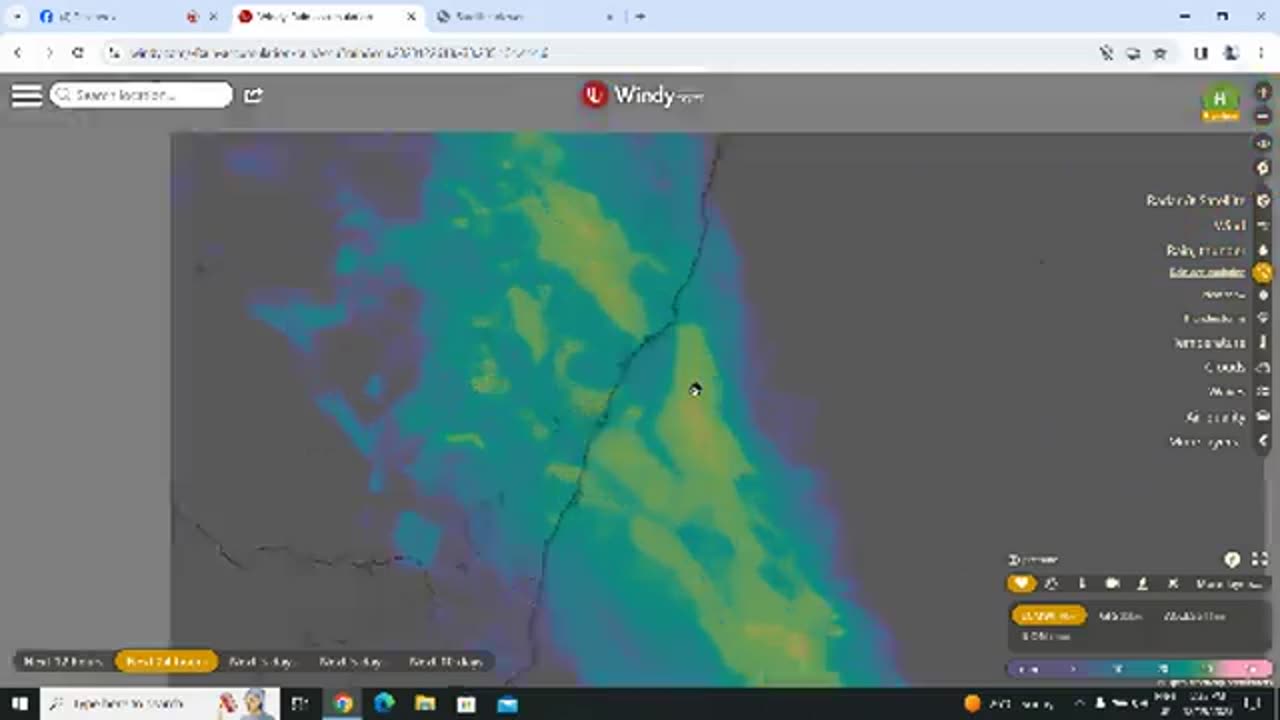Close the Windy browser tab
Screen dimensions: 1280x720
click(x=411, y=17)
